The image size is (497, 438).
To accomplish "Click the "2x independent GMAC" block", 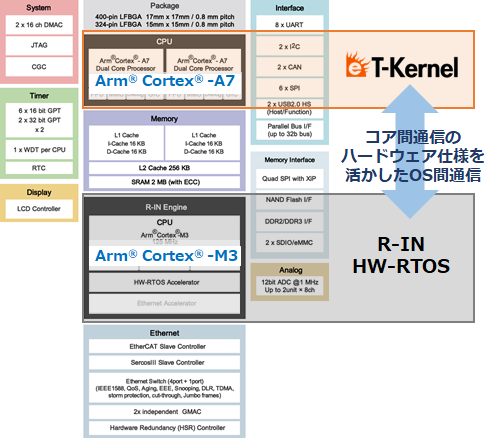I will coord(164,412).
